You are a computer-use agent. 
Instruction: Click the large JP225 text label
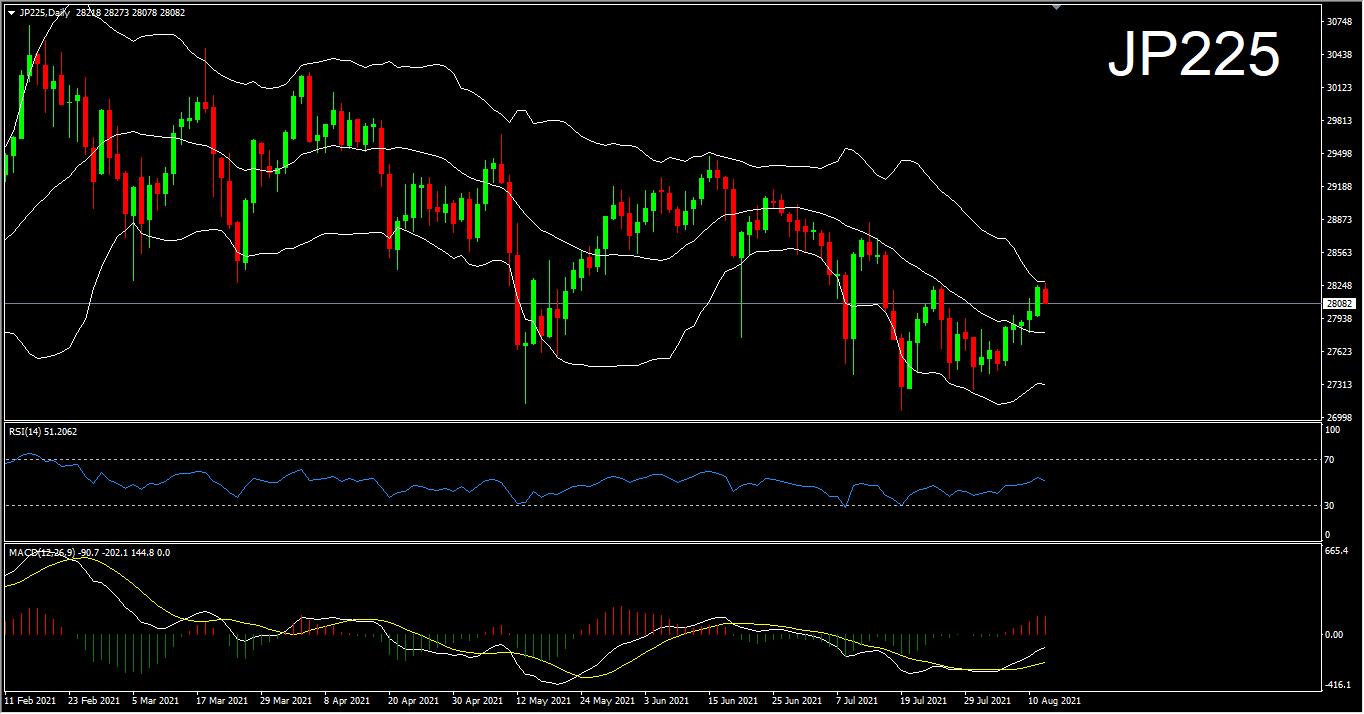point(1193,55)
